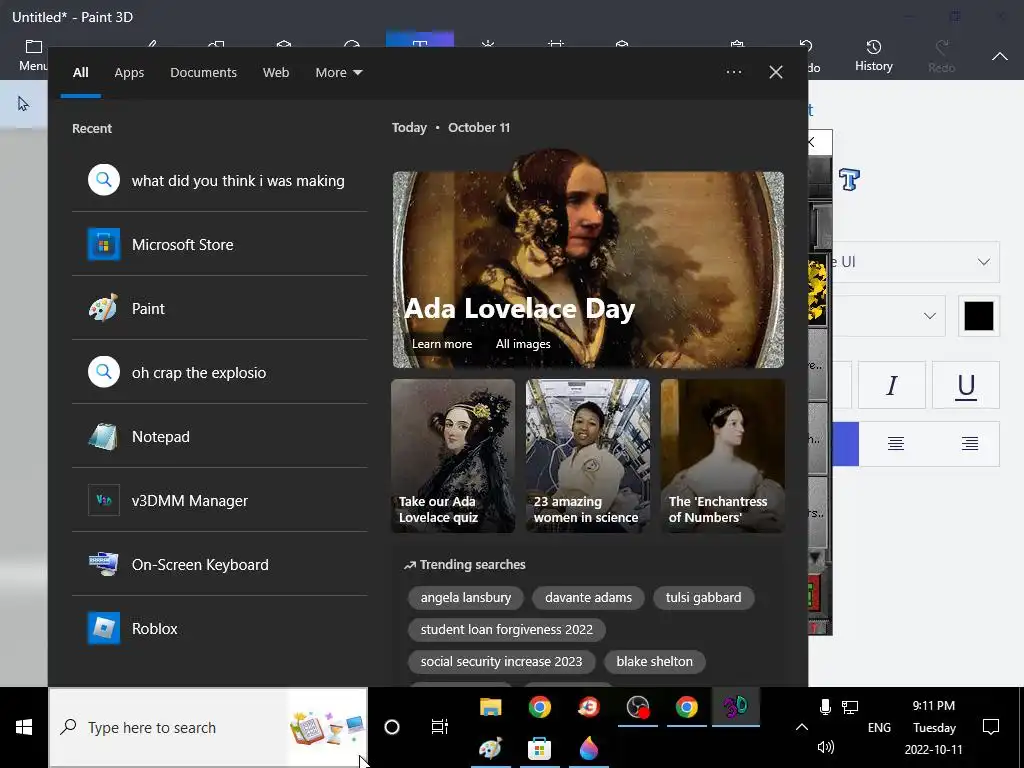The image size is (1024, 768).
Task: Open The 'Enchantress of Numbers' card
Action: (722, 456)
